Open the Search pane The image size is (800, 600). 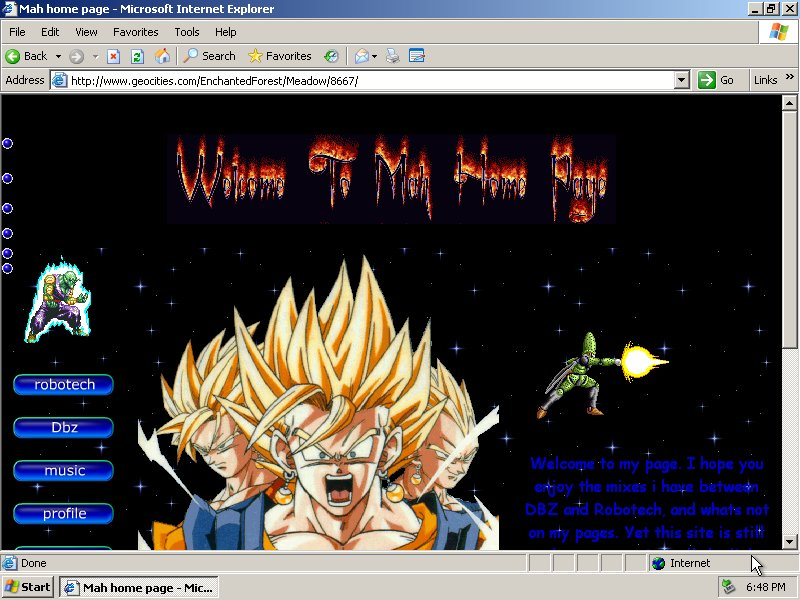208,56
